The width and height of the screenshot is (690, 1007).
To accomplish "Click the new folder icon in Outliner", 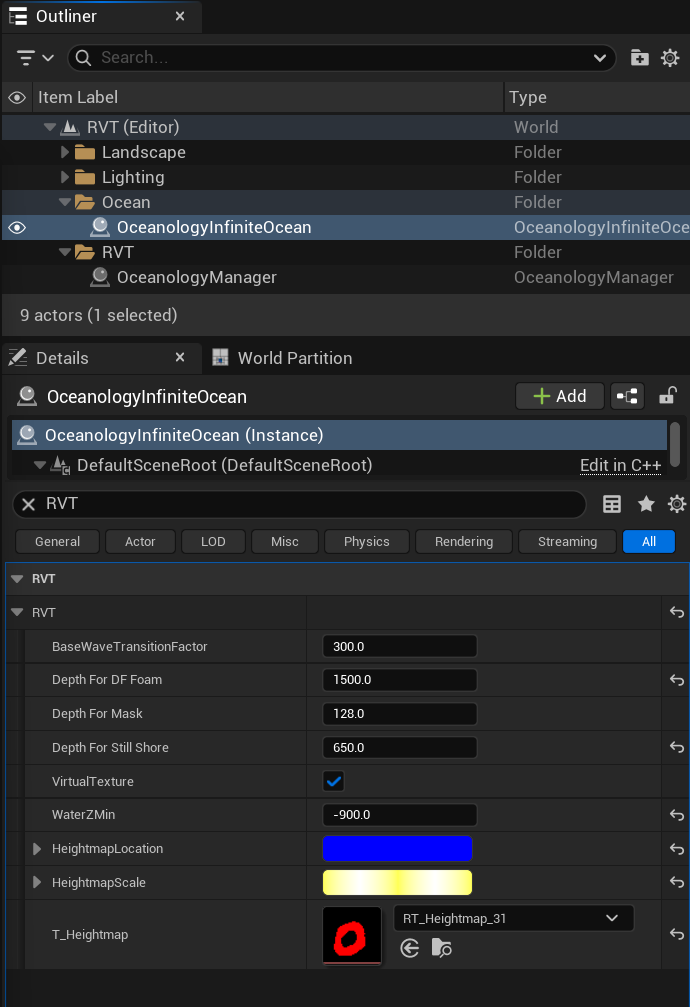I will click(639, 58).
